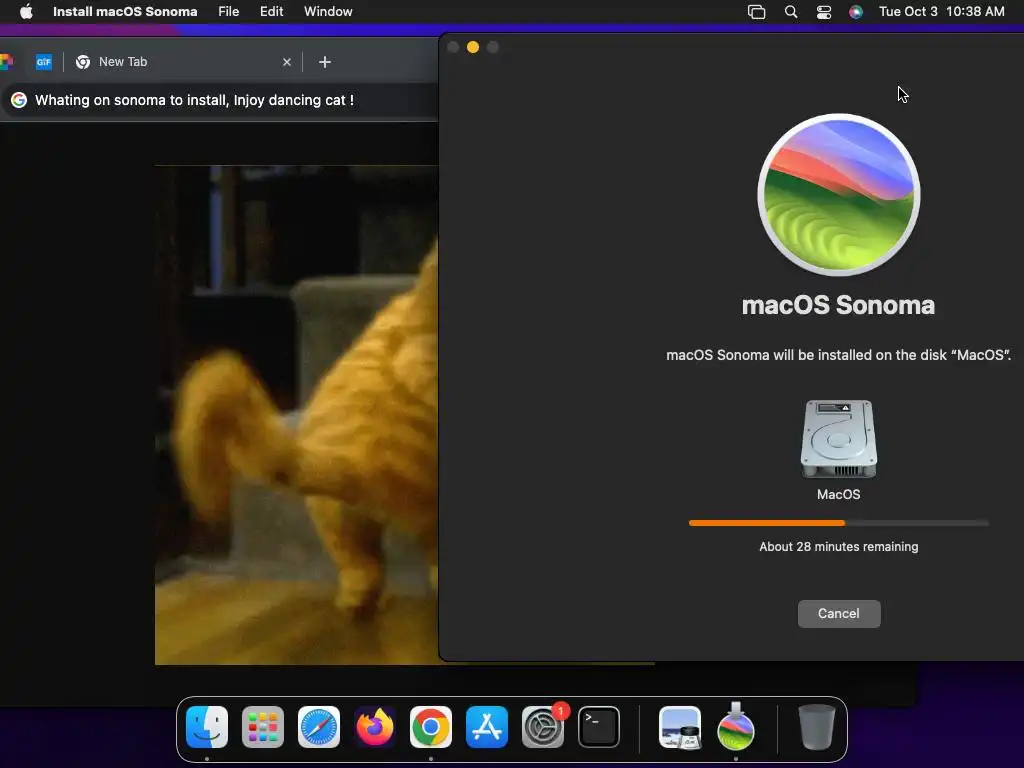Open Finder from the Dock

(x=207, y=727)
